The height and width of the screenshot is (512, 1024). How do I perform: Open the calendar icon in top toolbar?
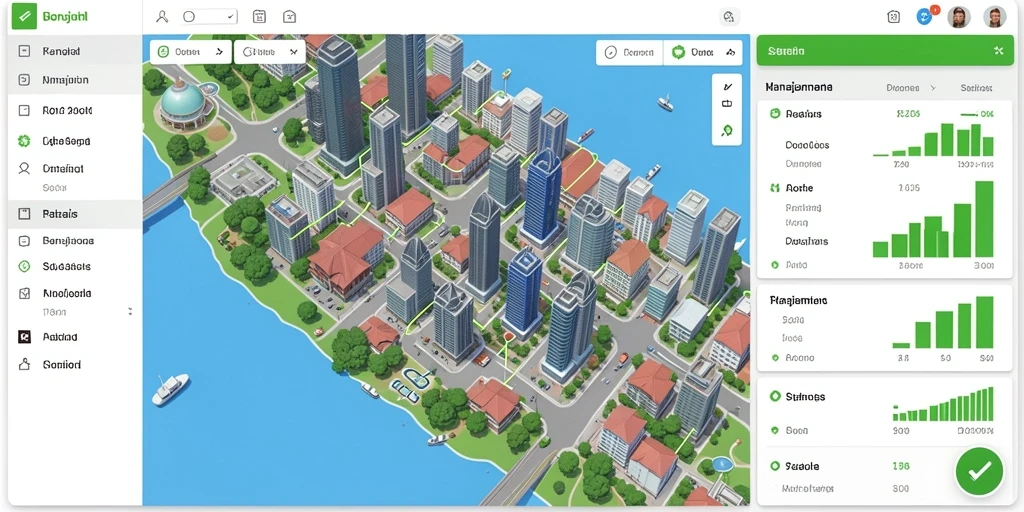tap(259, 16)
